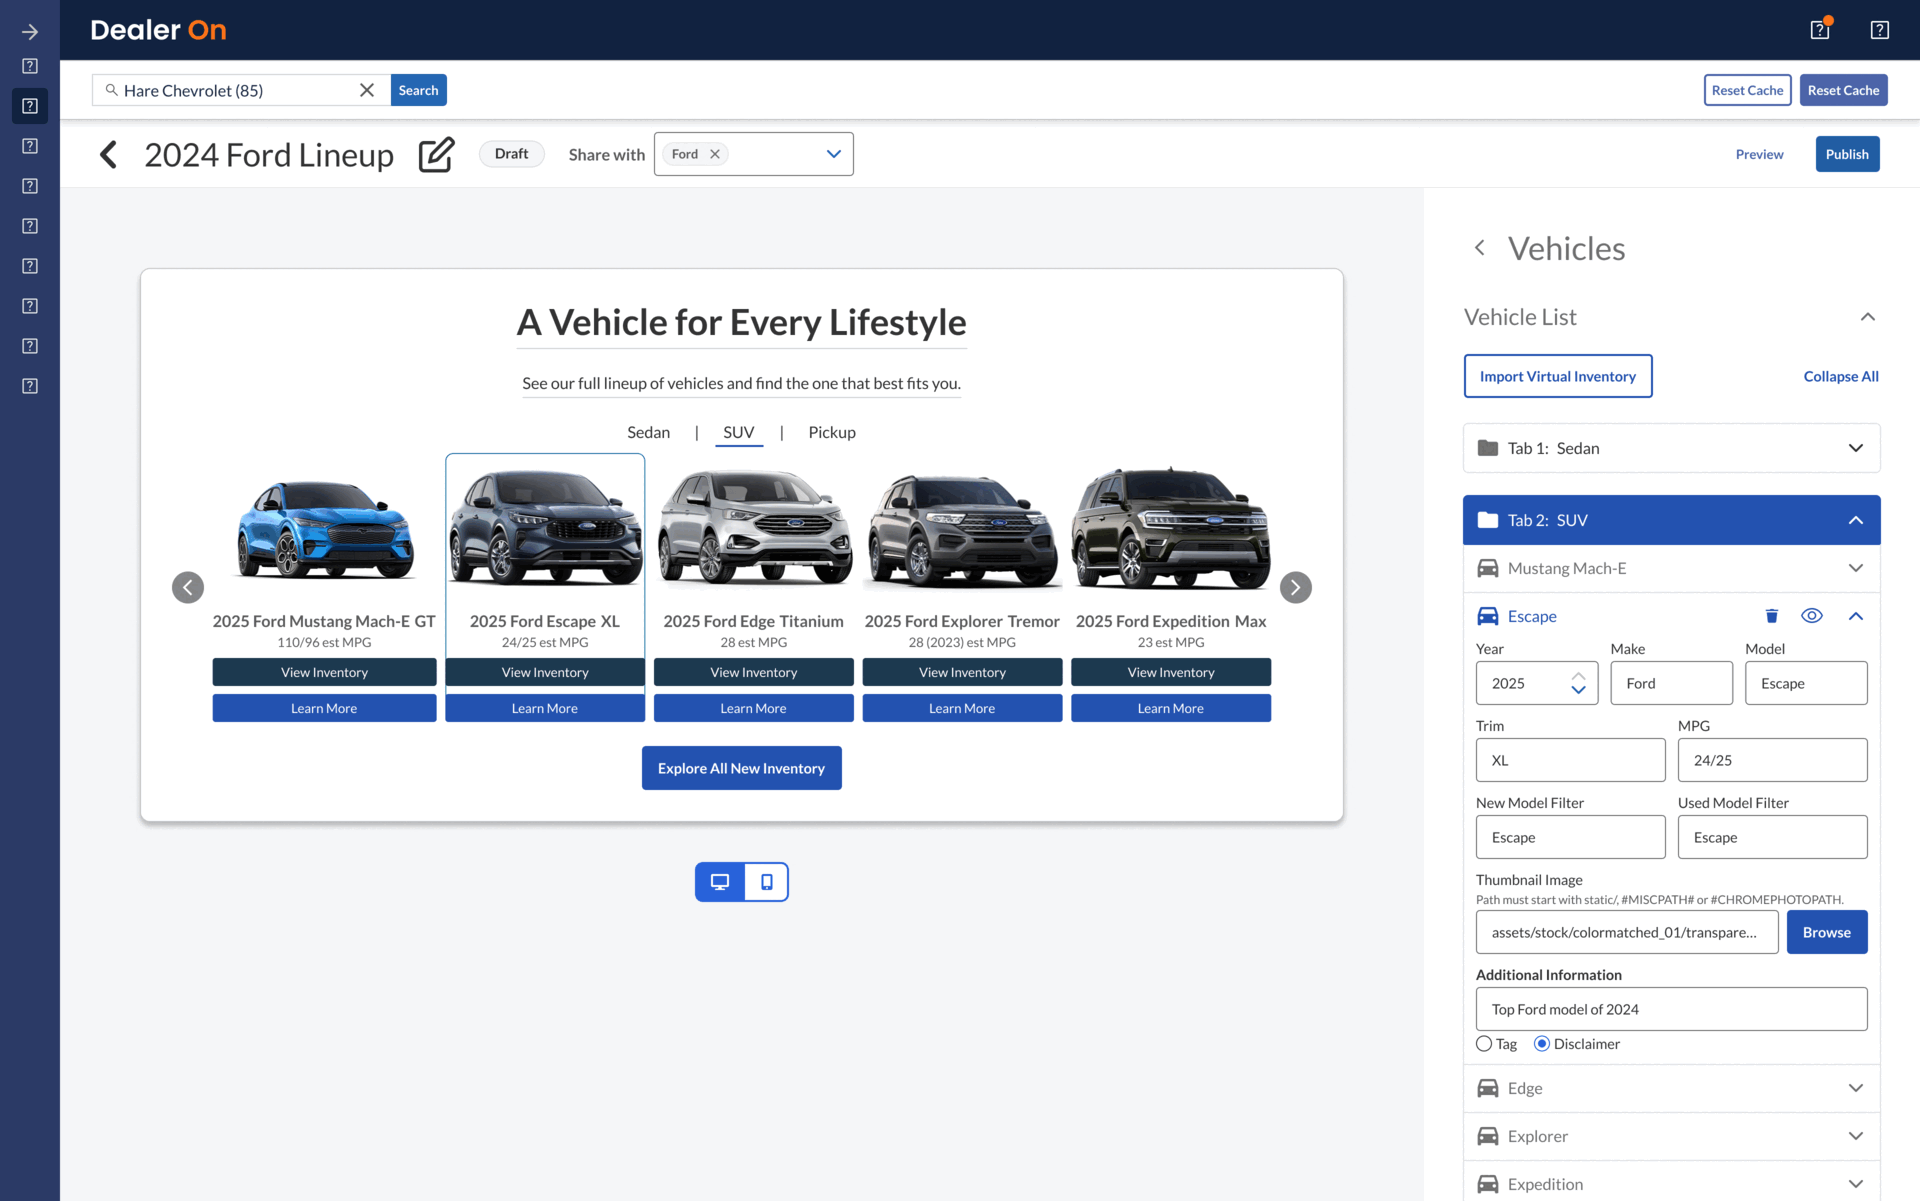Focus the New Model Filter field
This screenshot has height=1201, width=1920.
click(x=1570, y=837)
